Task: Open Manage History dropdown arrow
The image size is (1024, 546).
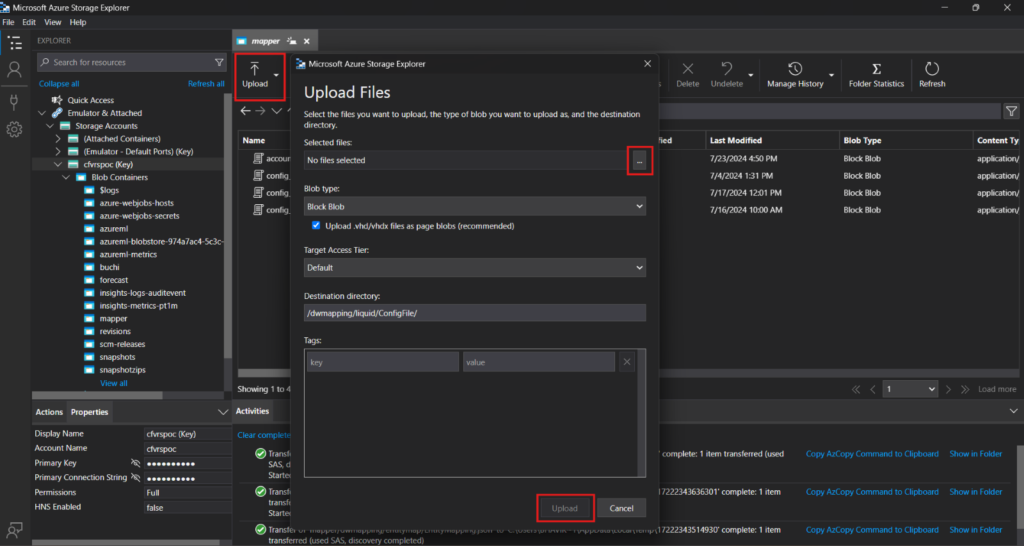Action: [x=831, y=76]
